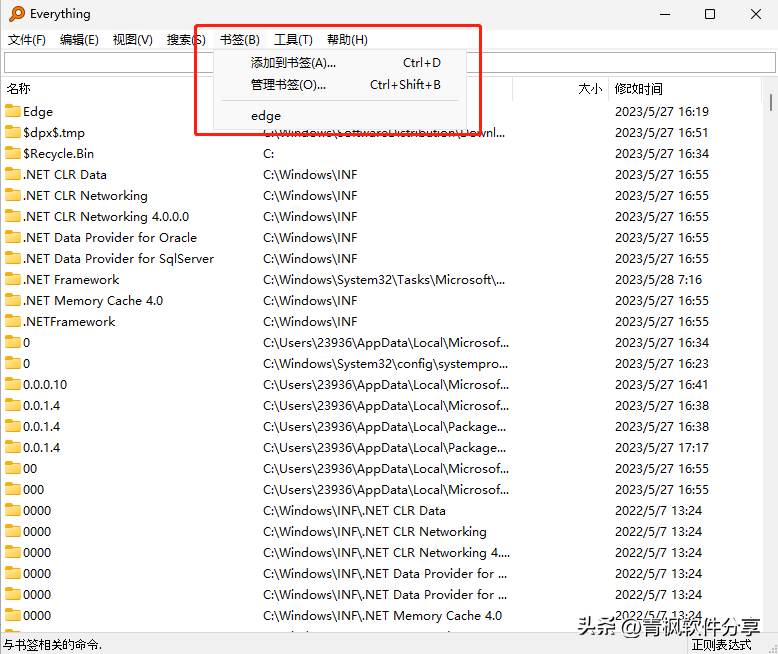The height and width of the screenshot is (654, 778).
Task: Open the 帮助(H) menu
Action: pyautogui.click(x=347, y=40)
